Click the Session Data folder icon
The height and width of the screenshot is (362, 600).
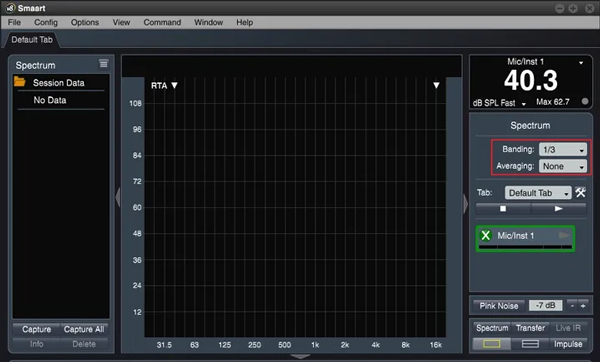tap(20, 82)
